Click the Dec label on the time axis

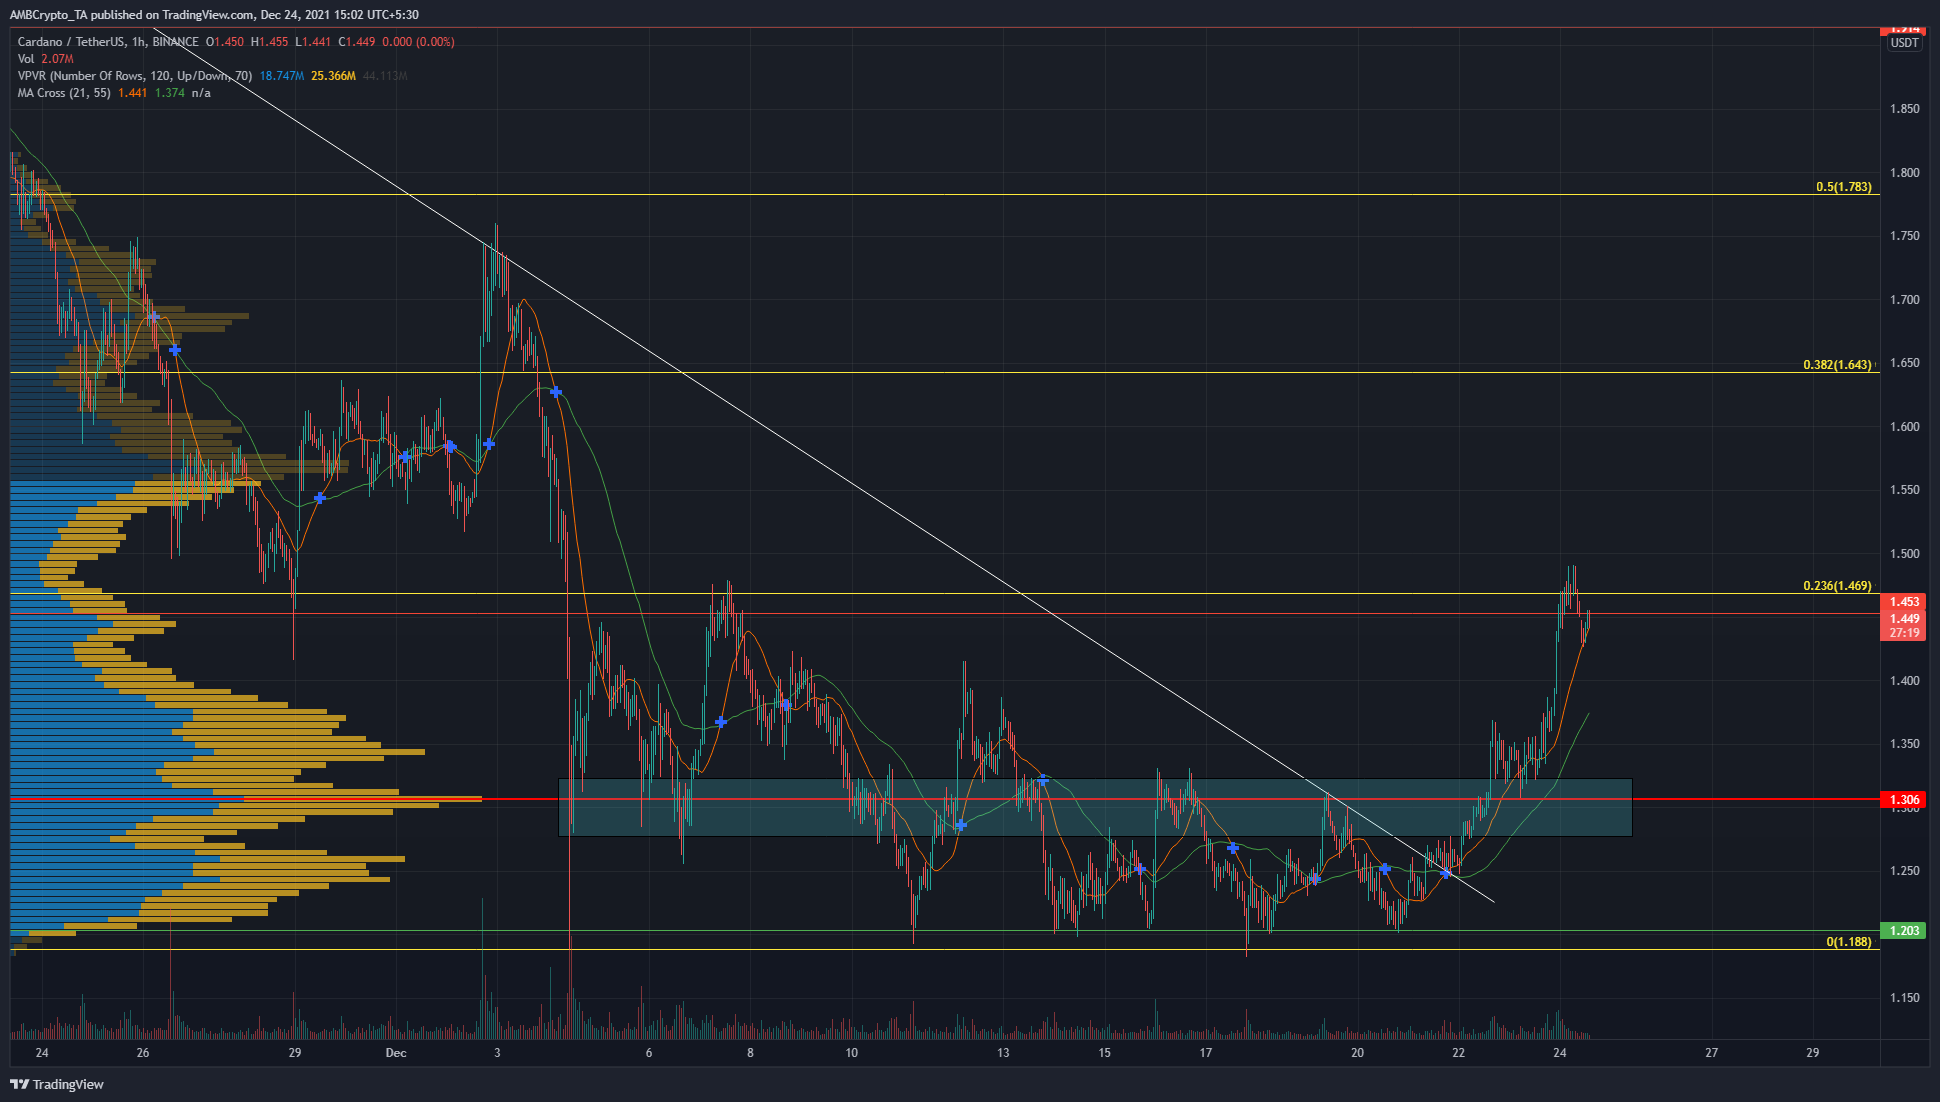tap(396, 1052)
